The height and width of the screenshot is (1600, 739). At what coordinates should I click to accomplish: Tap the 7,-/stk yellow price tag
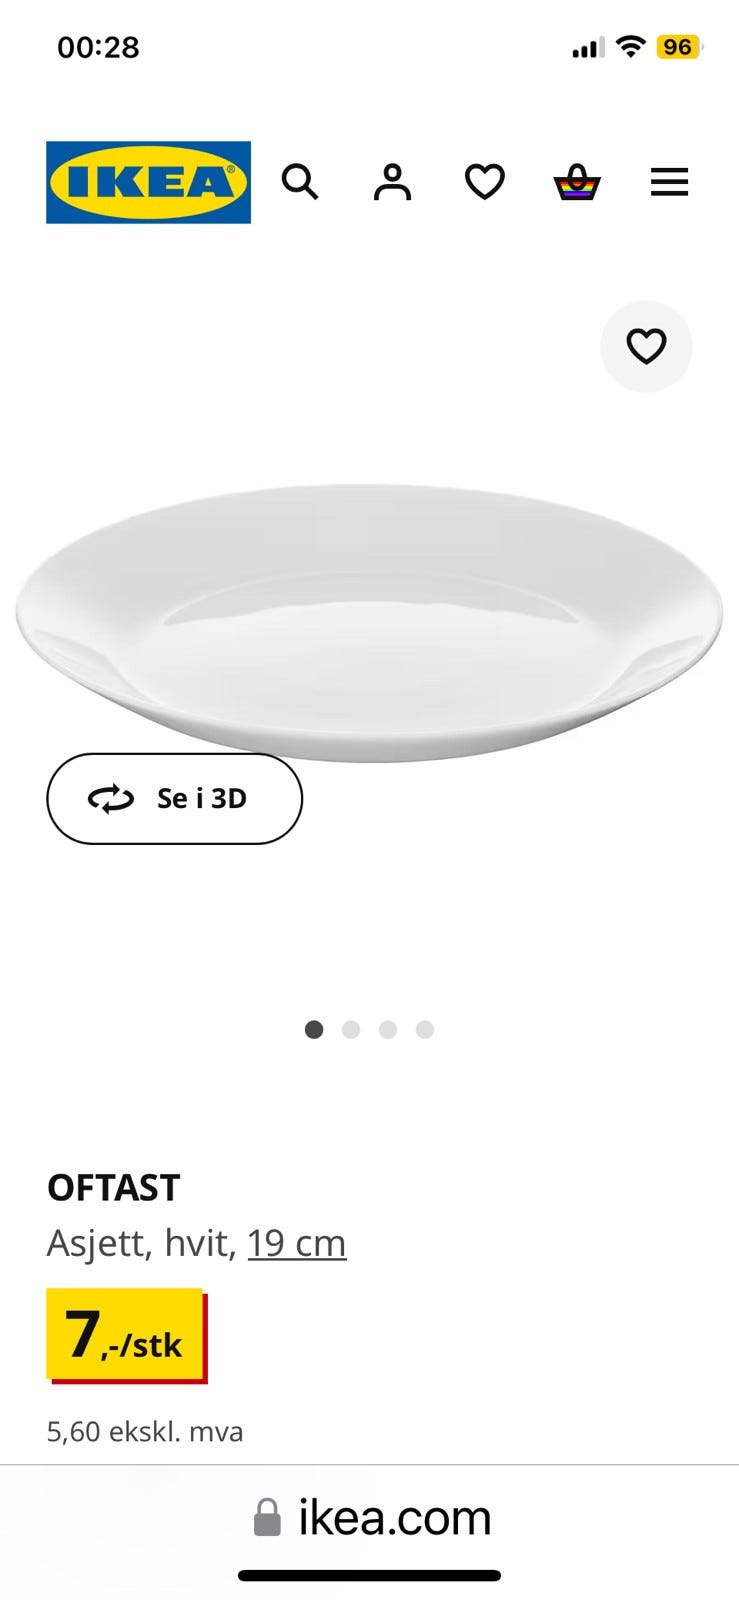(126, 1335)
